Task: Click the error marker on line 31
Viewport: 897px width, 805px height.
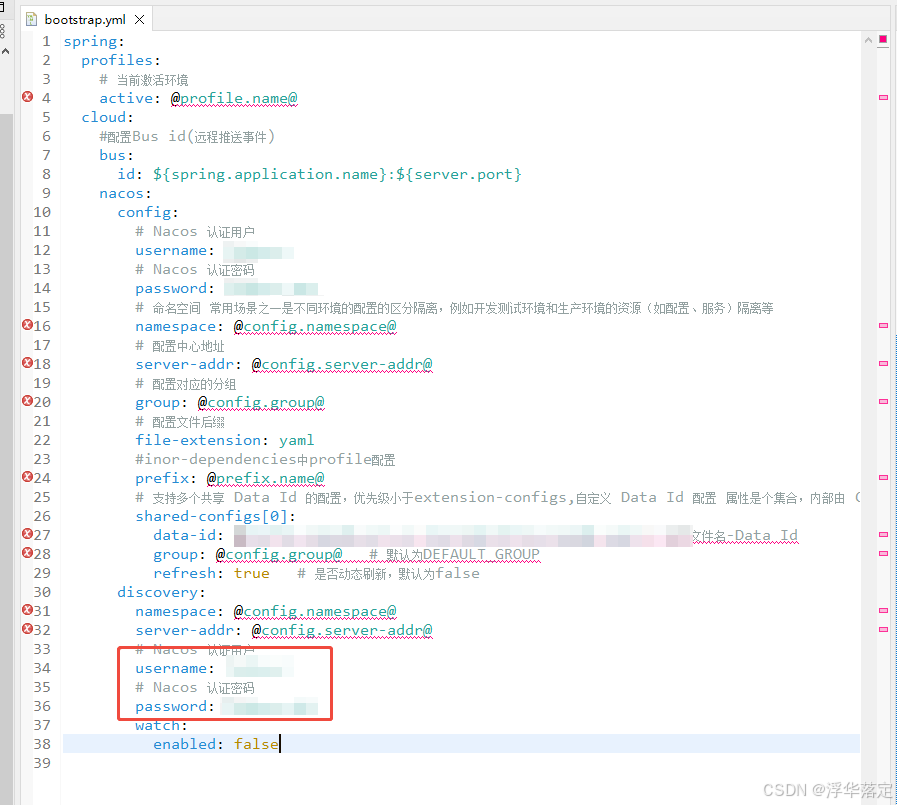Action: pyautogui.click(x=27, y=610)
